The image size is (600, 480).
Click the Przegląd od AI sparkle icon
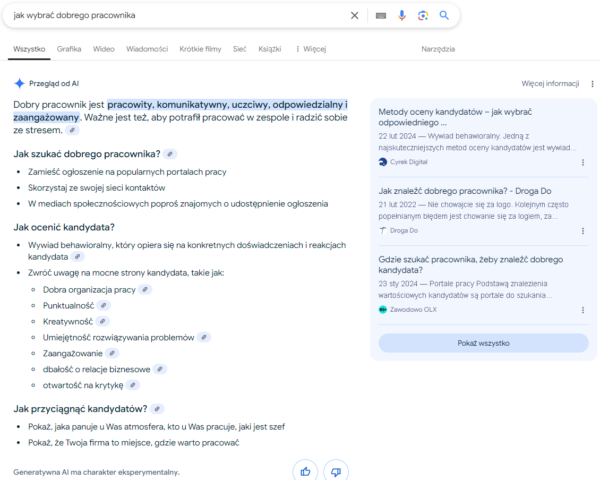tap(19, 83)
